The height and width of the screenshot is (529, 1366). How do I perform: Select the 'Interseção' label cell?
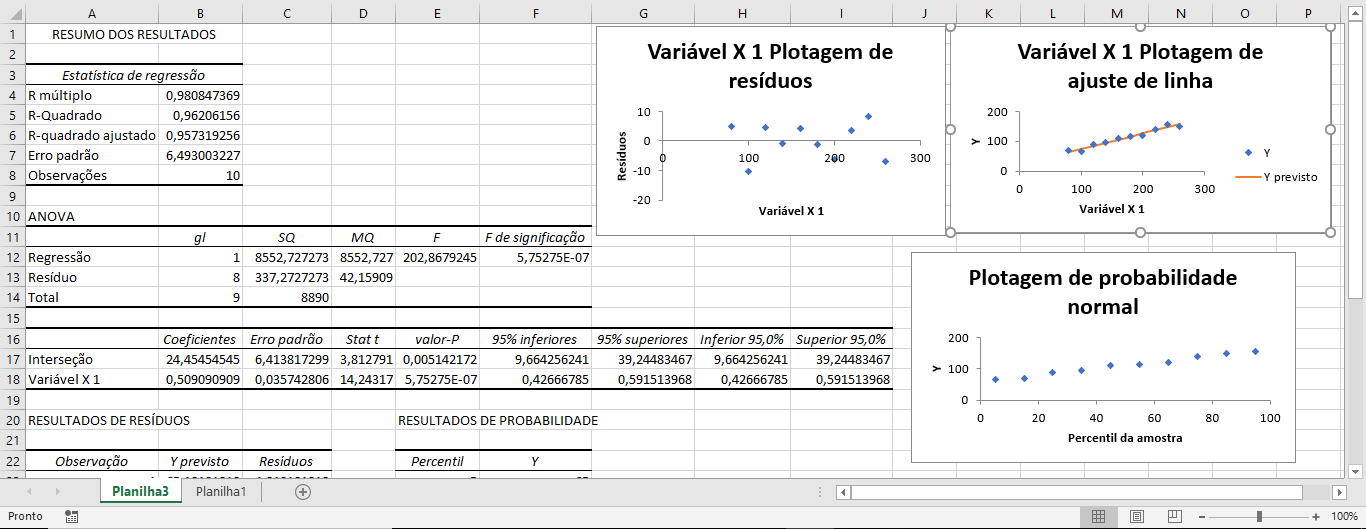click(x=92, y=358)
